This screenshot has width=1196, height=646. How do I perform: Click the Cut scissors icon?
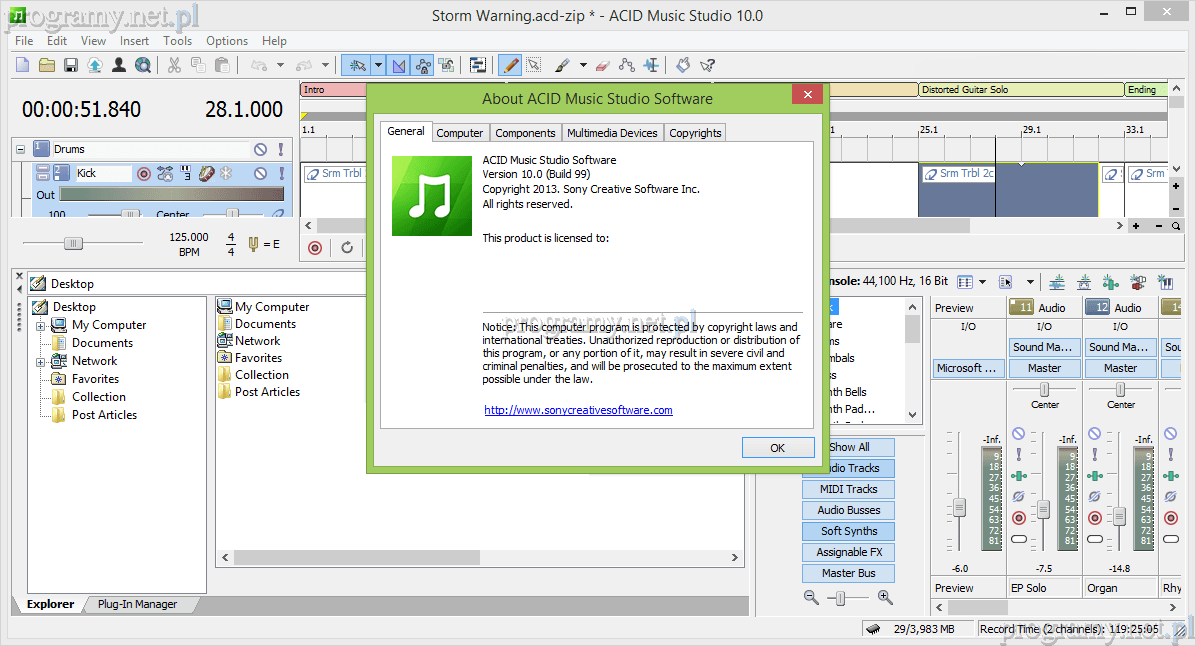click(173, 65)
